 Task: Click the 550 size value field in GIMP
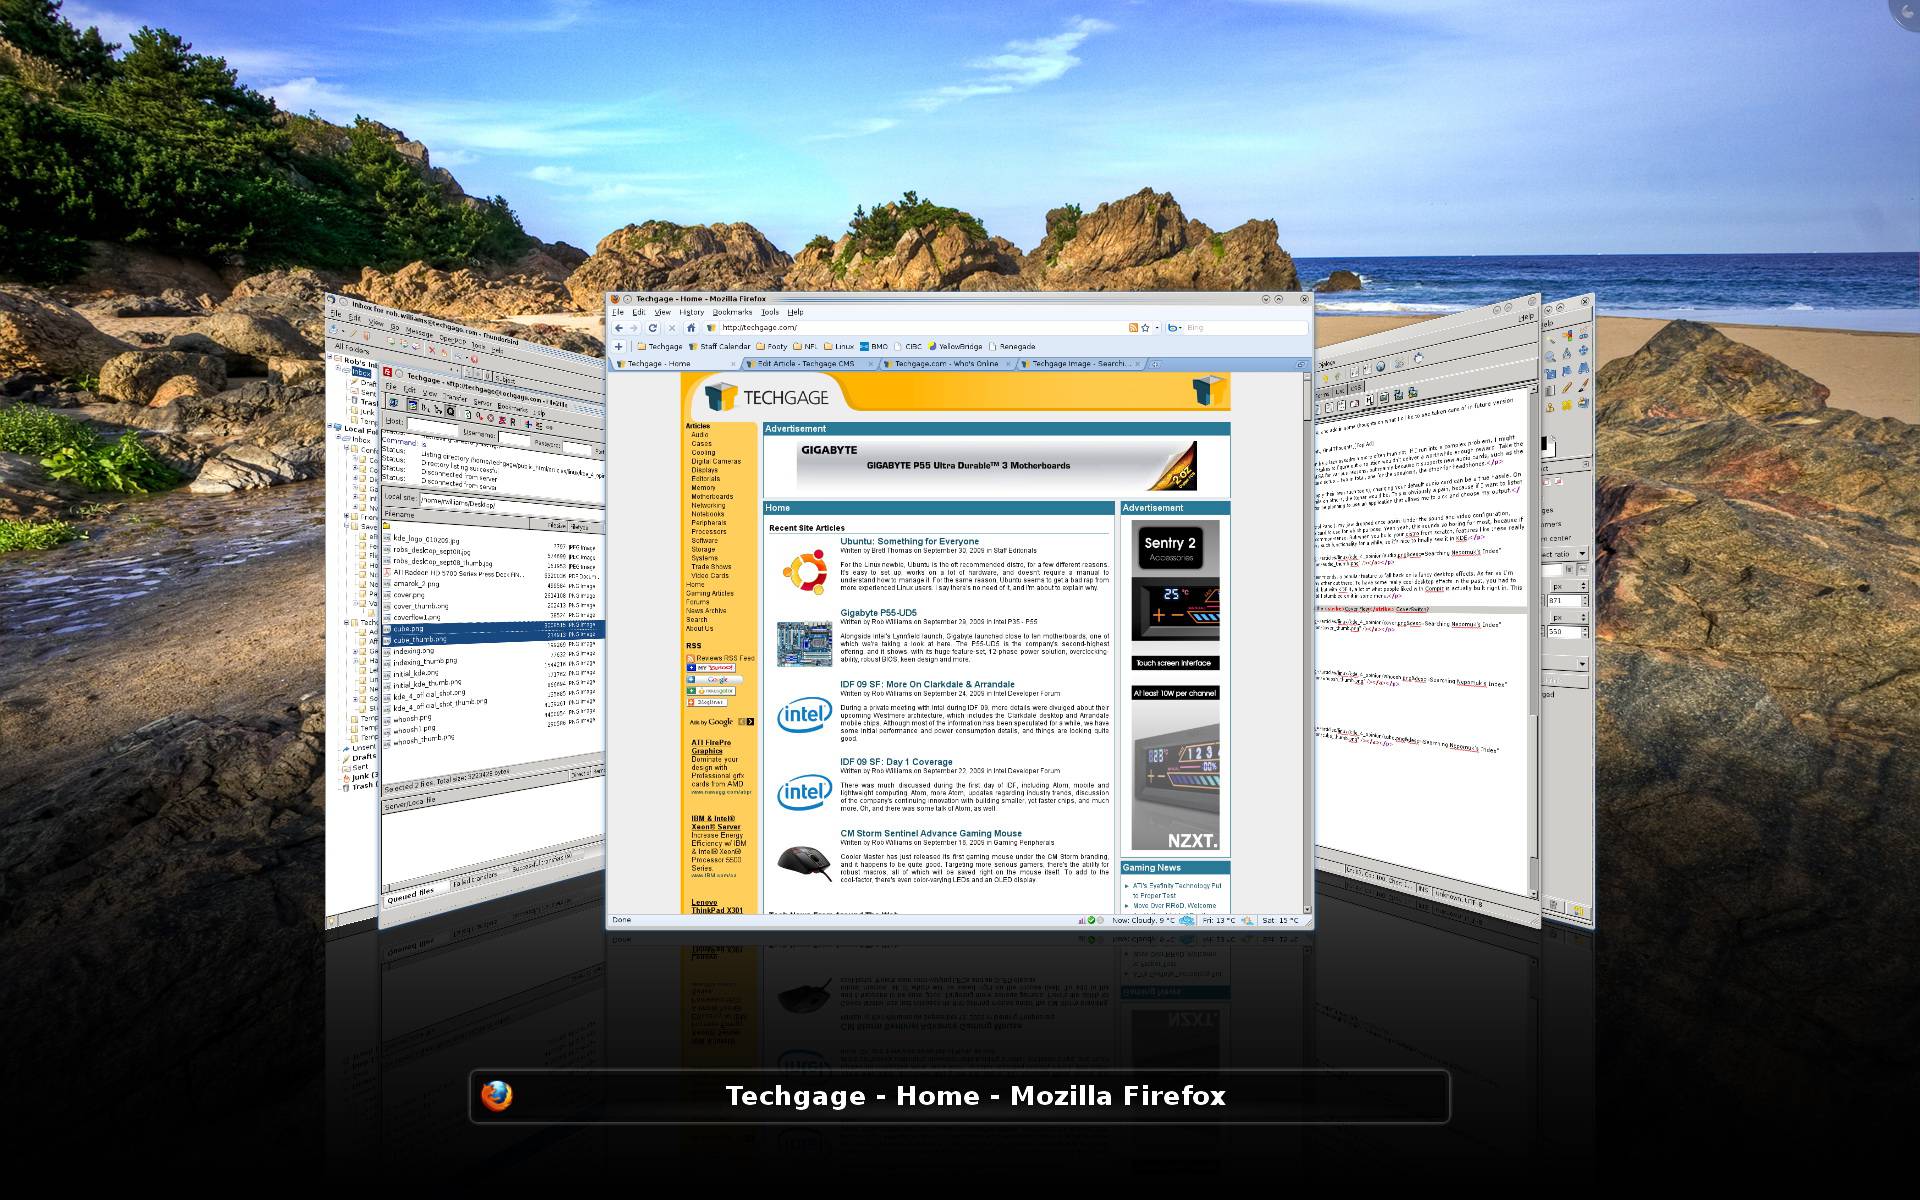(1566, 632)
